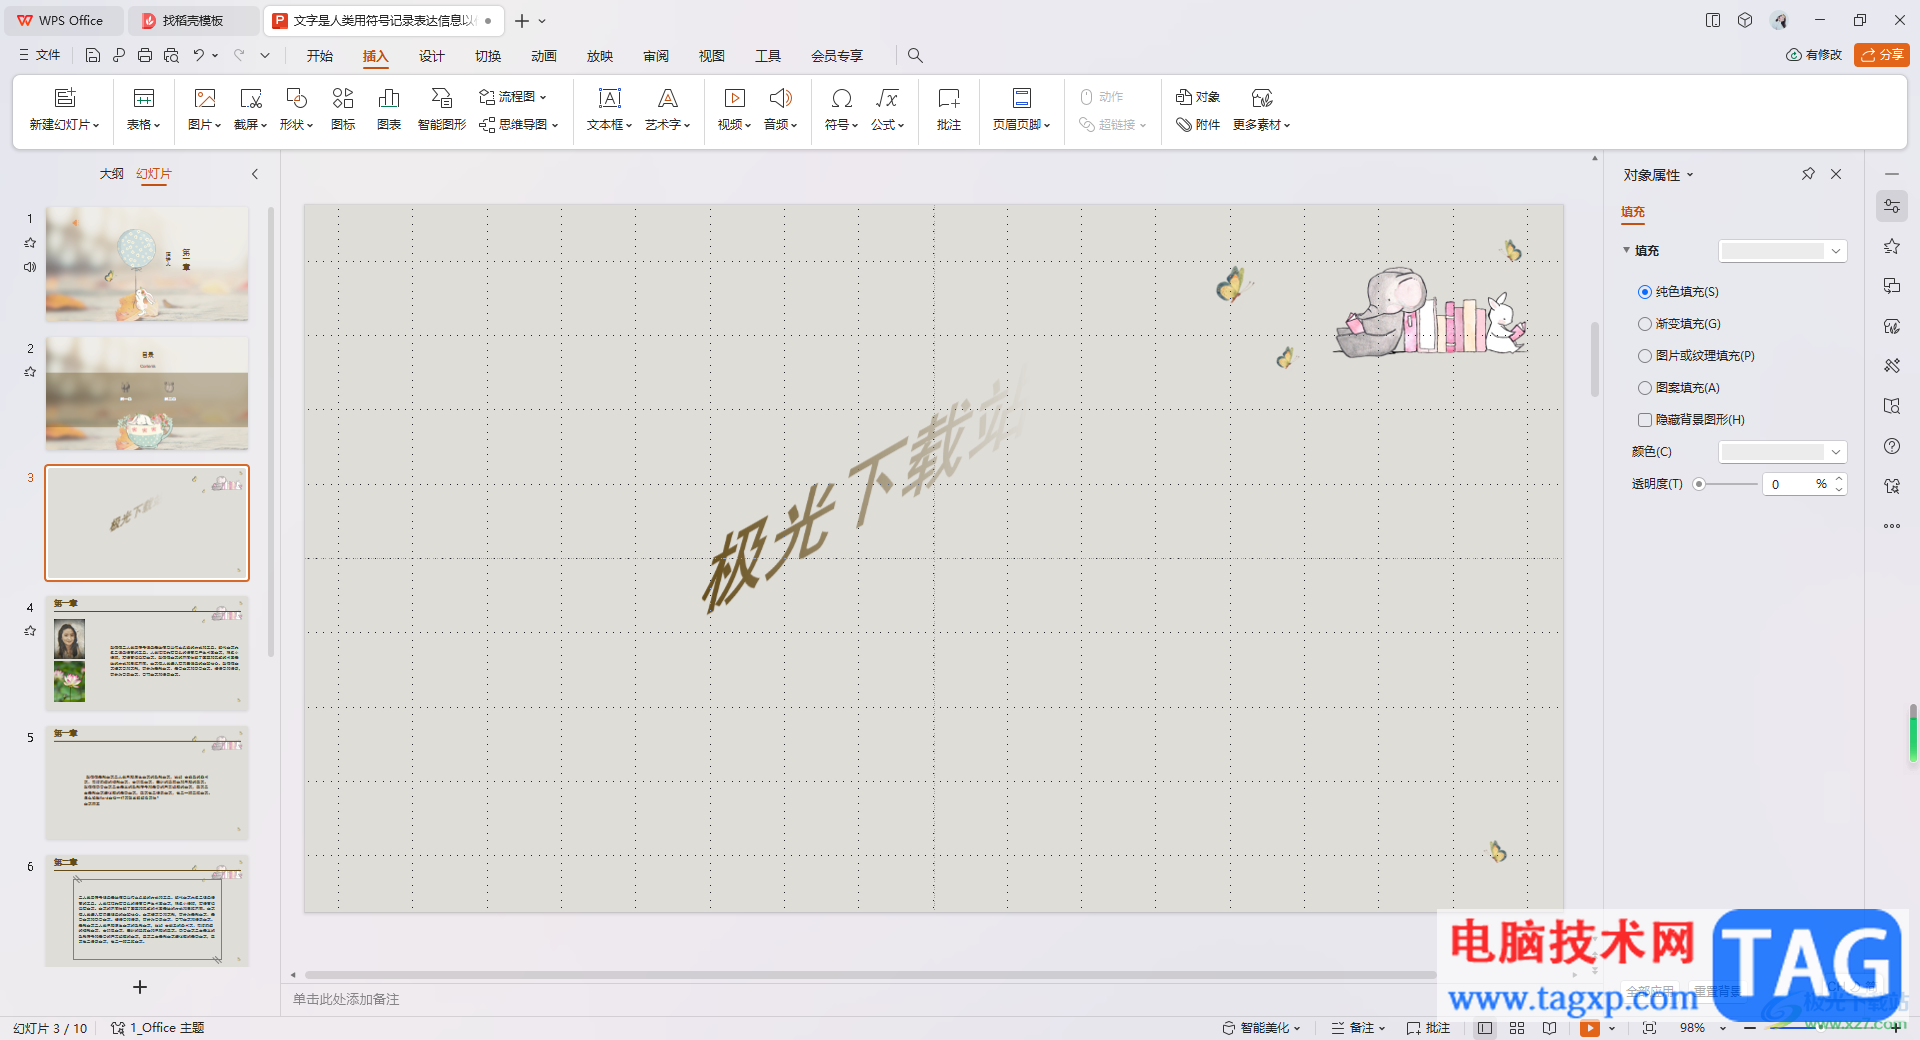Toggle Notes (备注) in status bar
The image size is (1920, 1040).
(x=1358, y=1028)
